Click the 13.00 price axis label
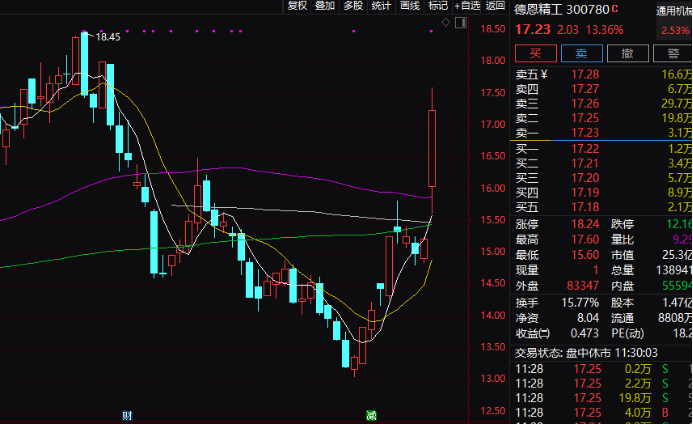This screenshot has height=424, width=693. click(x=493, y=378)
